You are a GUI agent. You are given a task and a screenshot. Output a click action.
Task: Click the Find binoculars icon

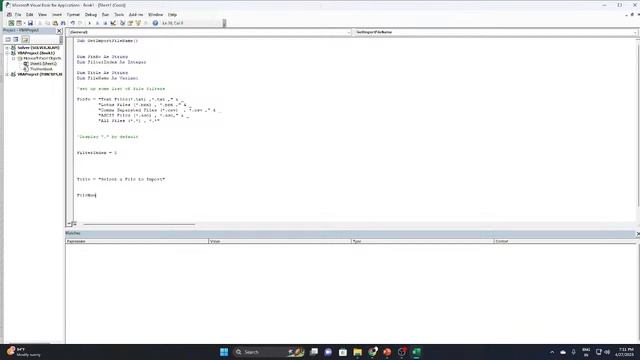tap(63, 23)
